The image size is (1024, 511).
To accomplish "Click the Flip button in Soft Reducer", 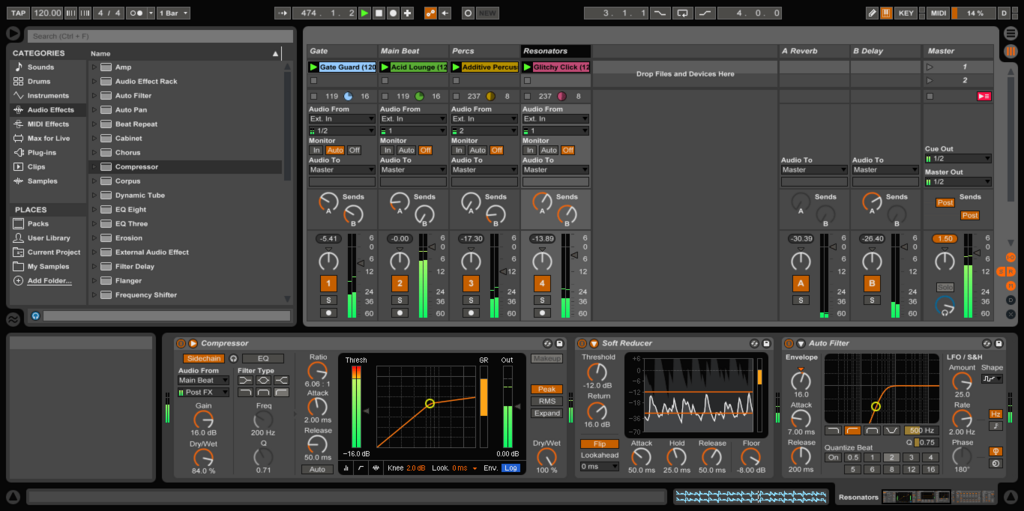I will [599, 444].
